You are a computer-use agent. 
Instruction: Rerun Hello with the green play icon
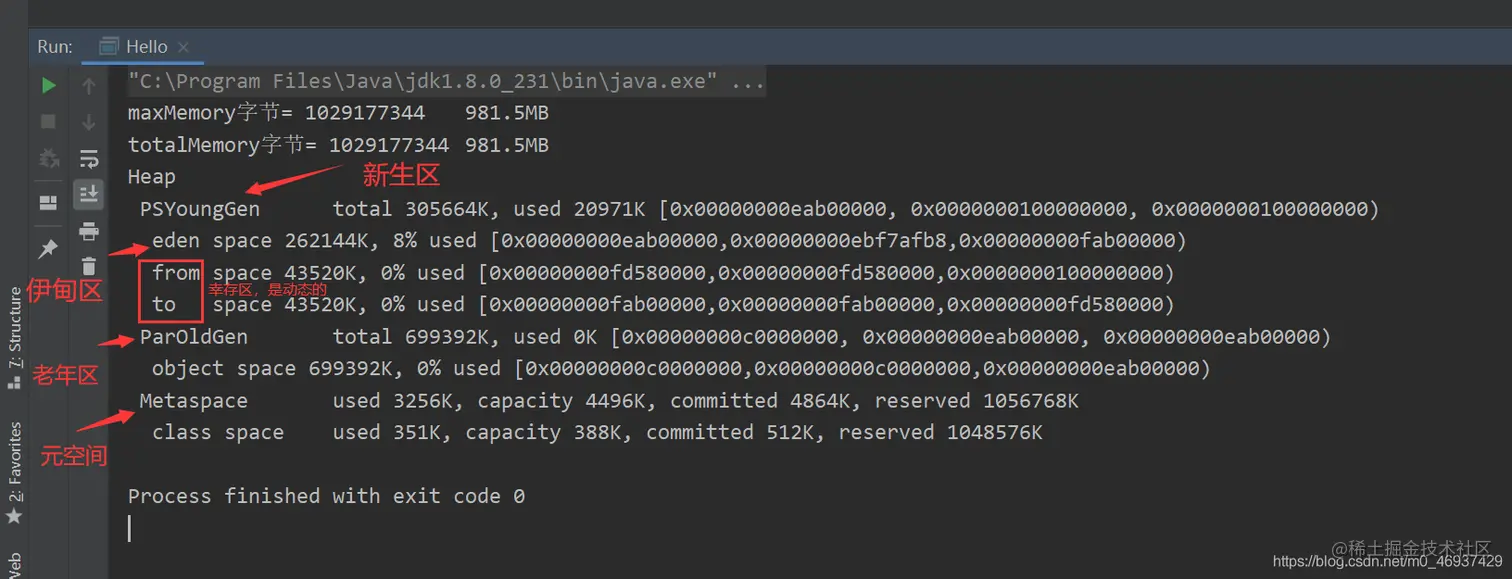[x=48, y=86]
